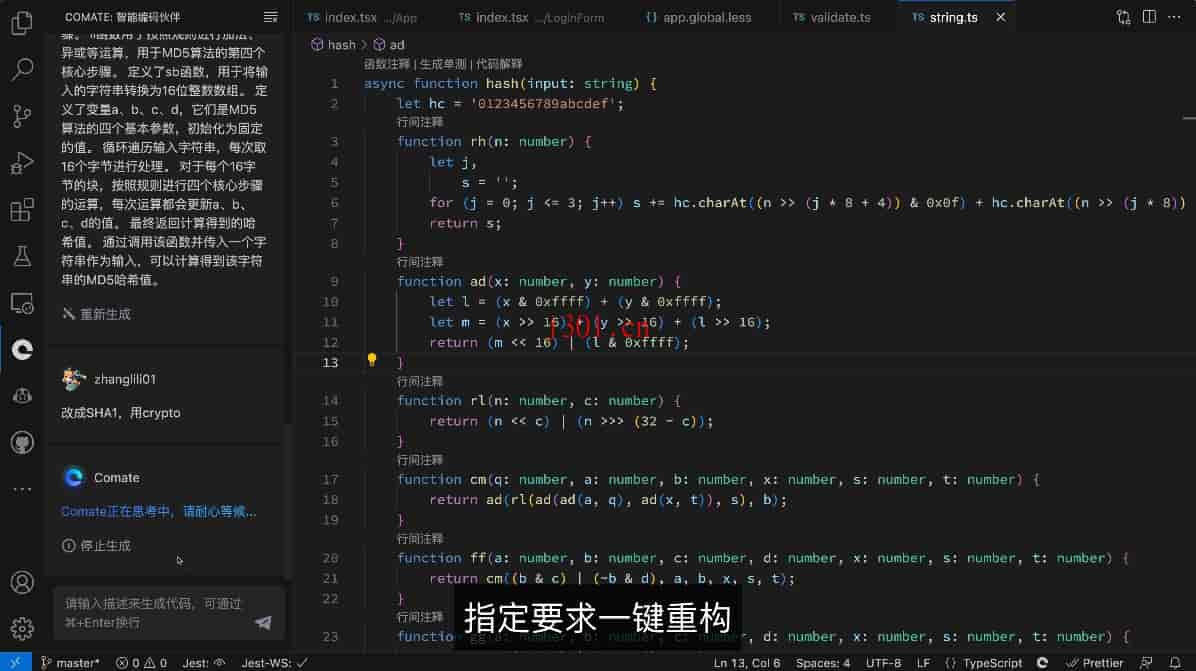Click the master* git branch indicator
The image size is (1196, 671).
pos(70,663)
